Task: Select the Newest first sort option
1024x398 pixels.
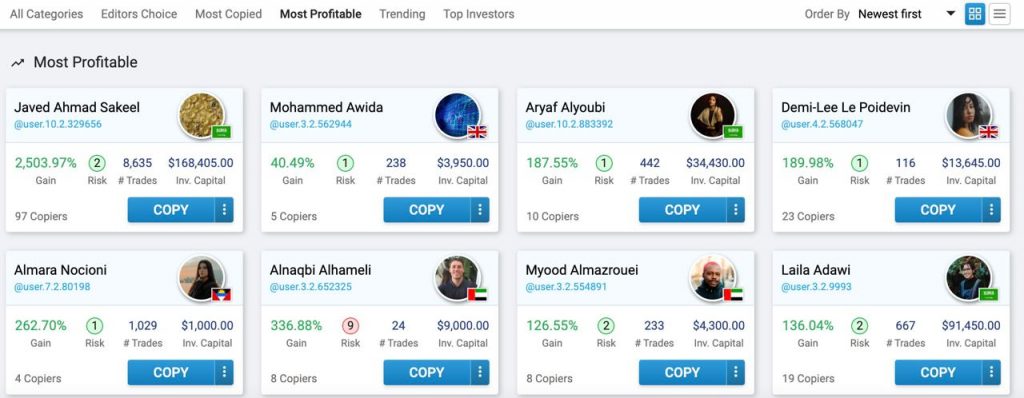Action: click(x=890, y=14)
